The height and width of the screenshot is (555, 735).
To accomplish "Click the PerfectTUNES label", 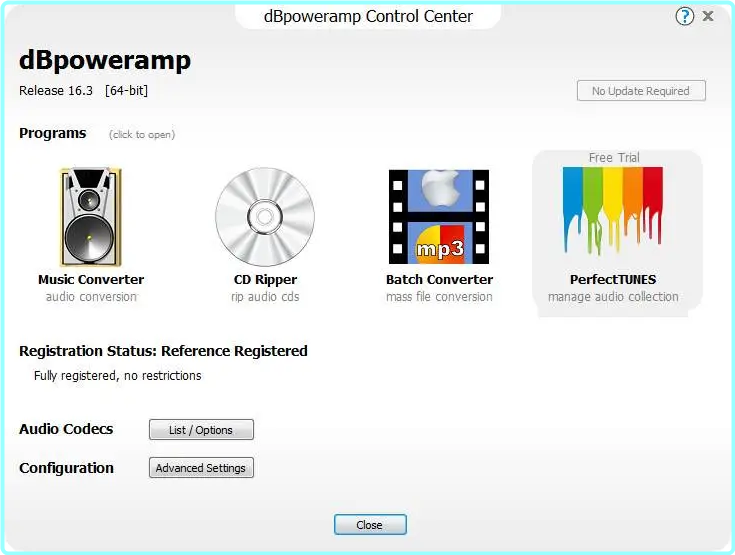I will pos(613,279).
